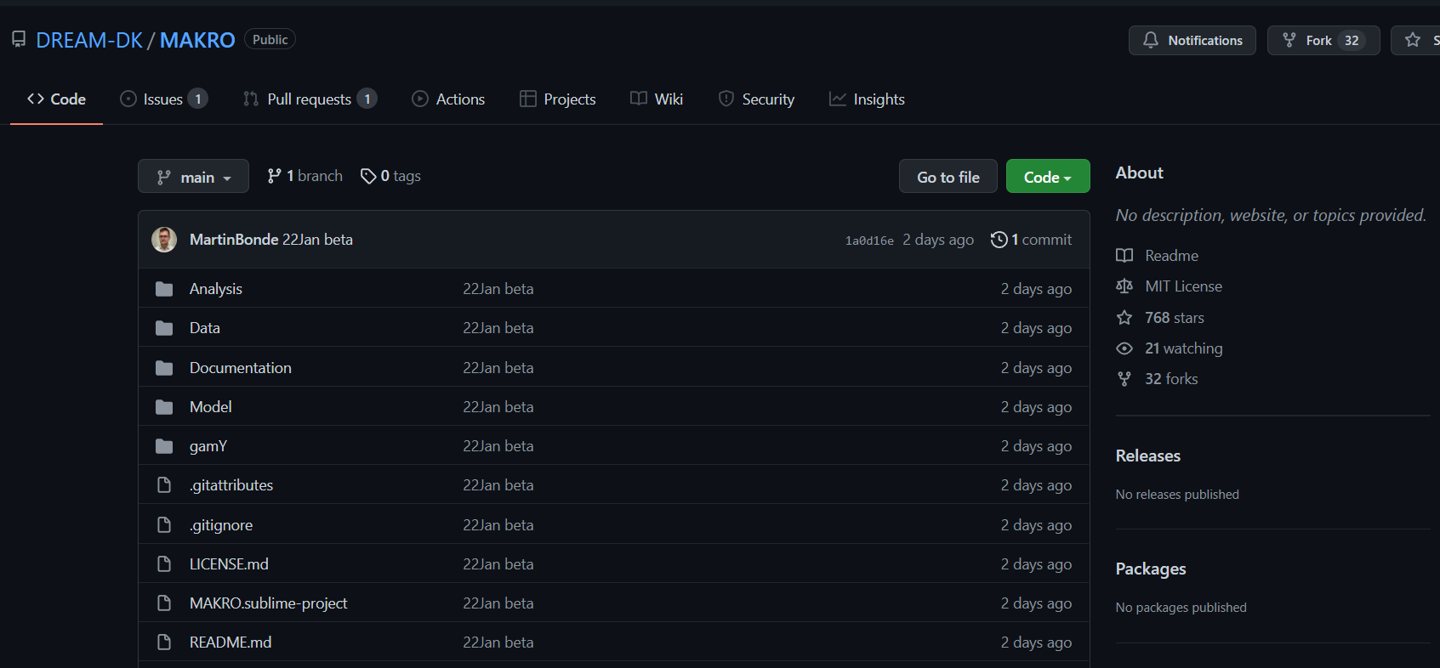This screenshot has height=668, width=1440.
Task: Click the star icon at top right
Action: pyautogui.click(x=1412, y=40)
